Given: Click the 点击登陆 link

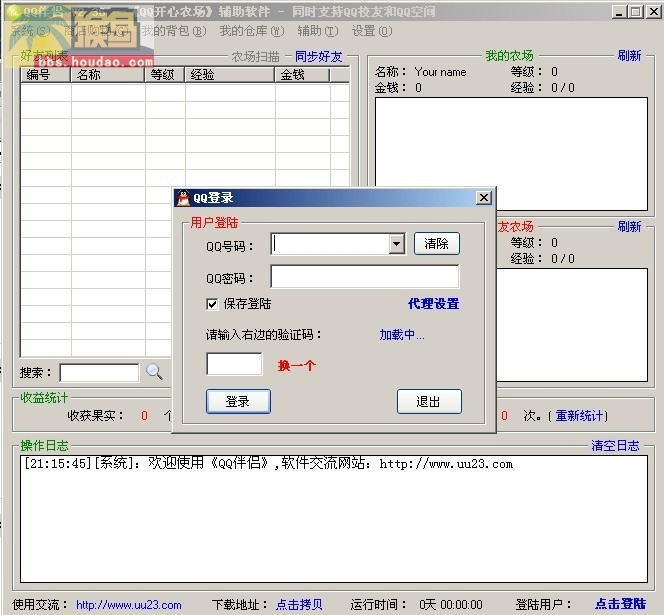Looking at the screenshot, I should (620, 604).
